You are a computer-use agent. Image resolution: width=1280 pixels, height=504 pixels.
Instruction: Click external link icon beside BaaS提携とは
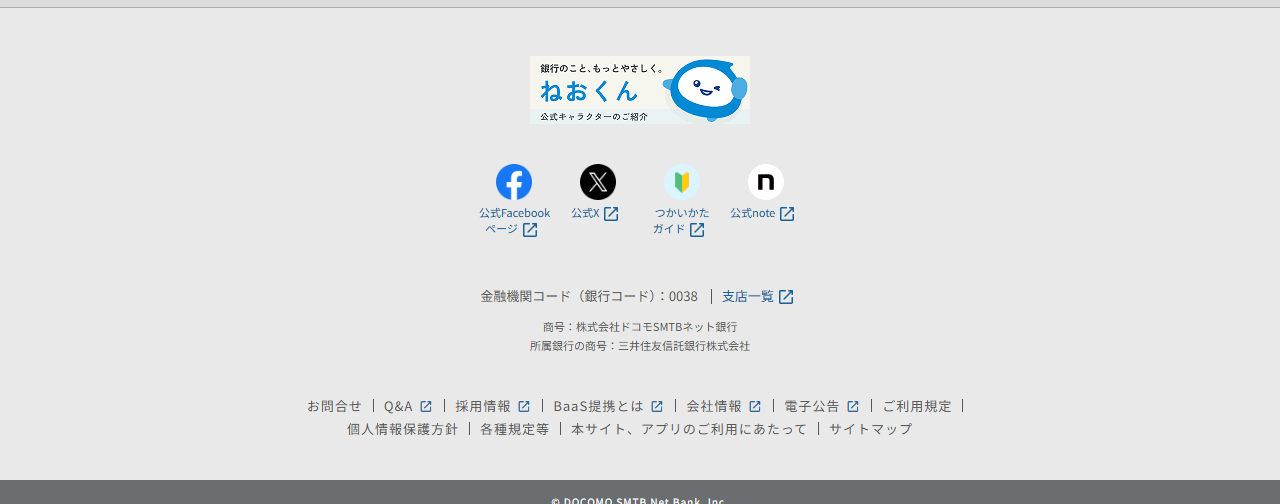click(x=657, y=407)
